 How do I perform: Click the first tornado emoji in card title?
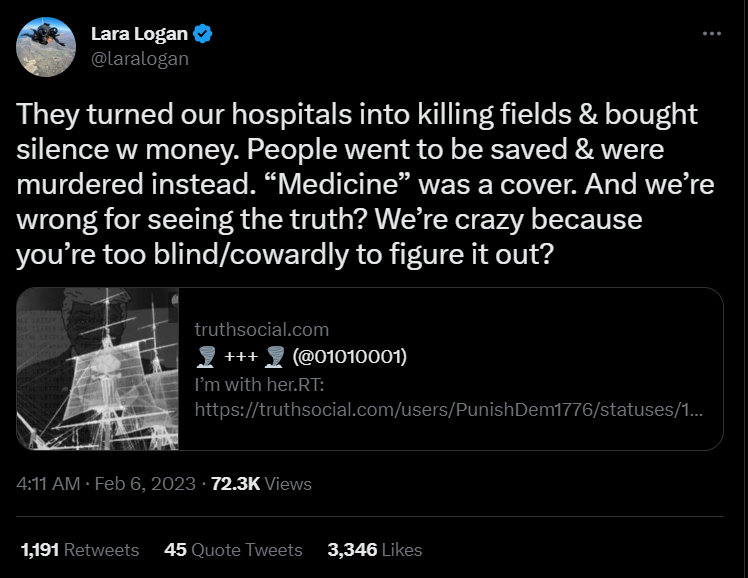tap(206, 357)
